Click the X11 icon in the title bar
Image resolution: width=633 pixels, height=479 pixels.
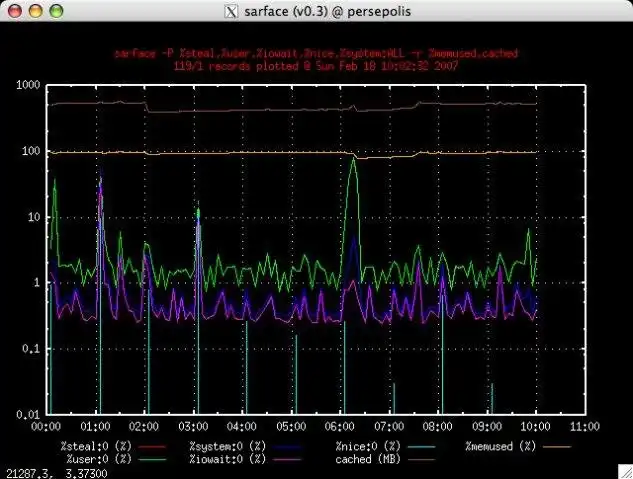(231, 11)
